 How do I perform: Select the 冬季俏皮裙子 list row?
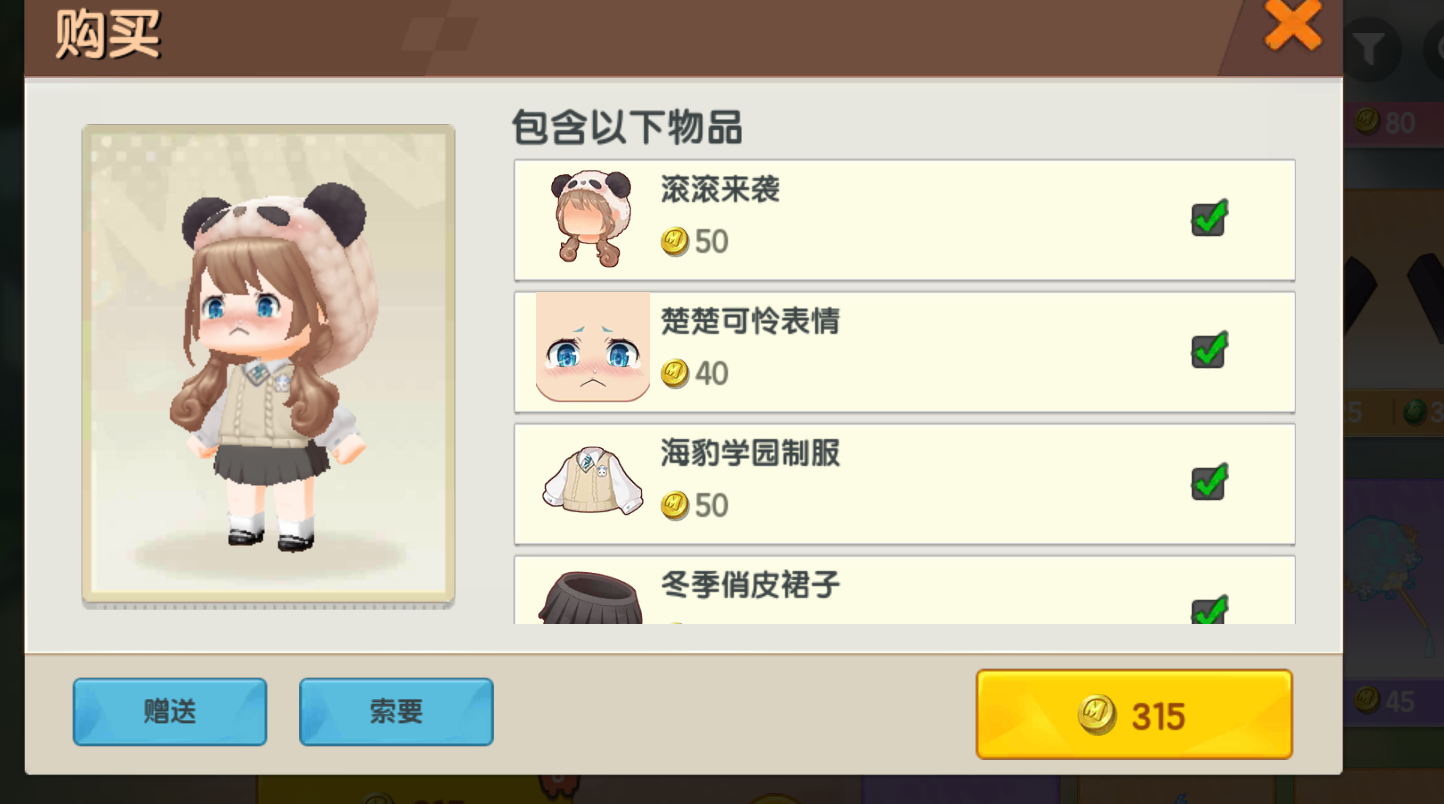(905, 590)
